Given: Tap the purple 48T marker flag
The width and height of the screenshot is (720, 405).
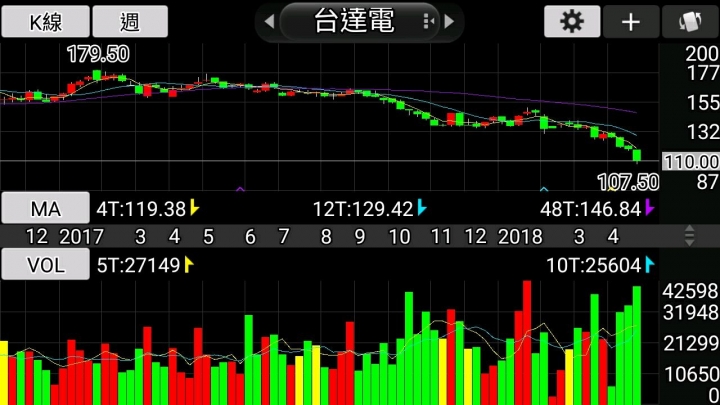Looking at the screenshot, I should click(x=649, y=208).
